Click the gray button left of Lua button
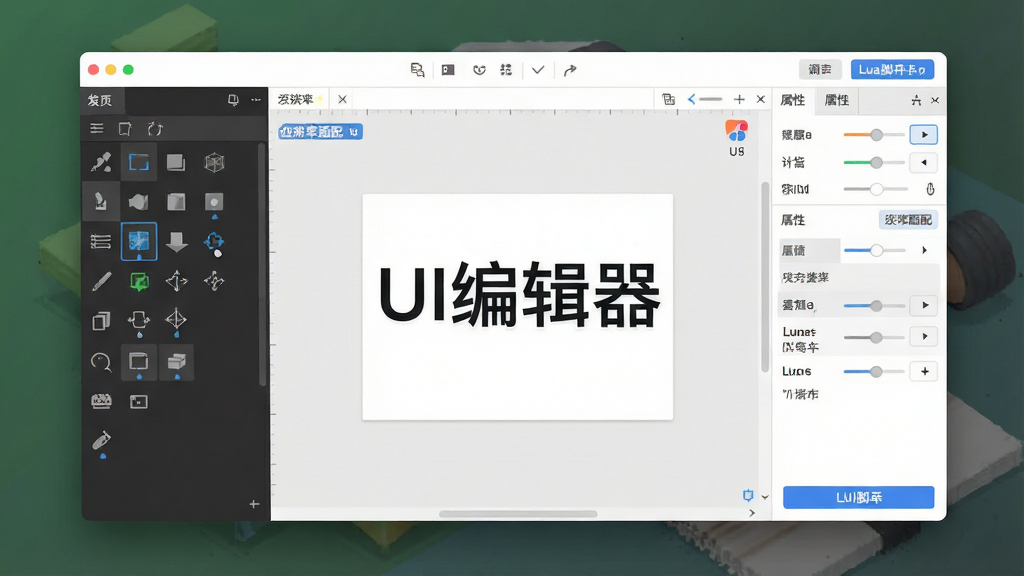 pyautogui.click(x=820, y=69)
